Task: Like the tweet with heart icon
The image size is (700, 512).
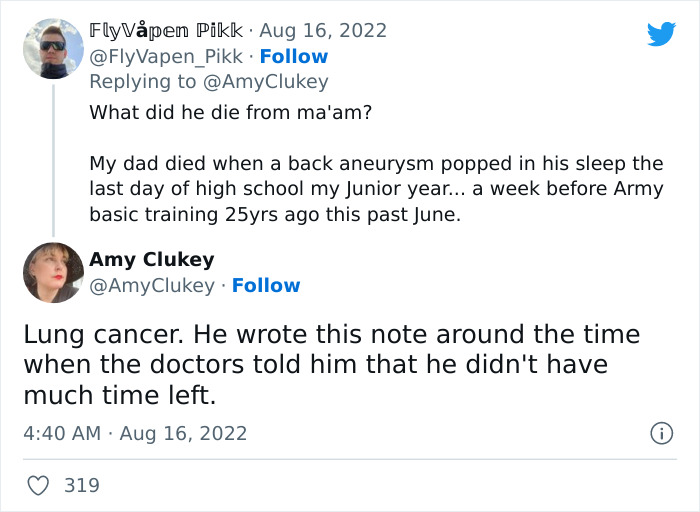Action: pos(38,485)
